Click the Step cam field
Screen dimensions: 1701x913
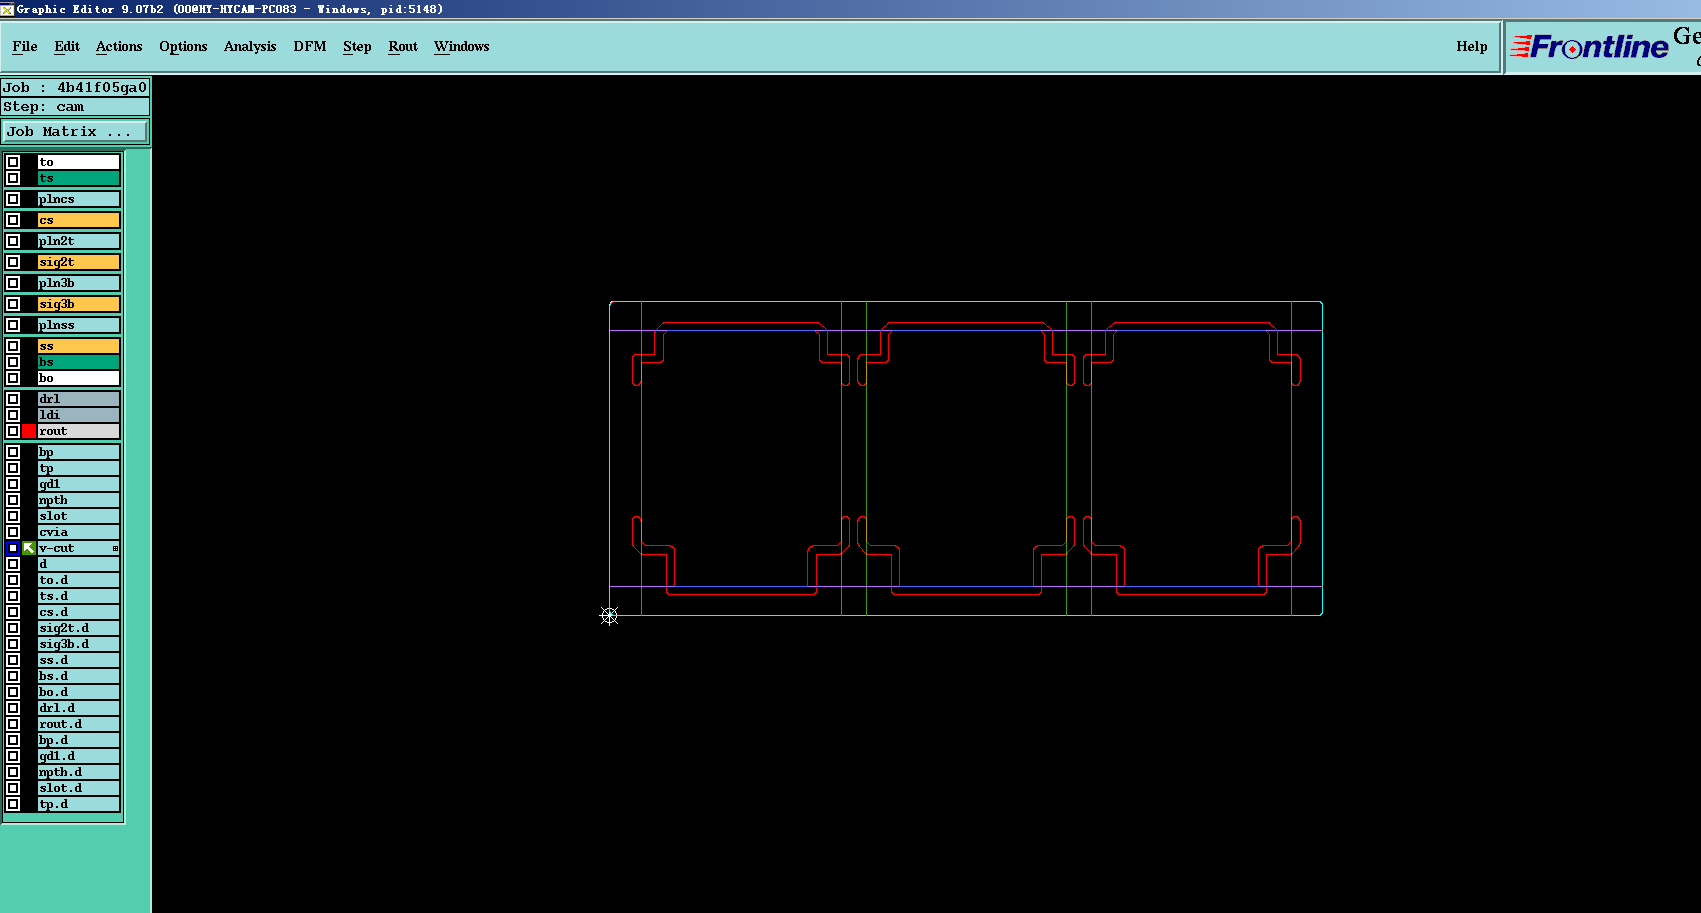point(75,106)
